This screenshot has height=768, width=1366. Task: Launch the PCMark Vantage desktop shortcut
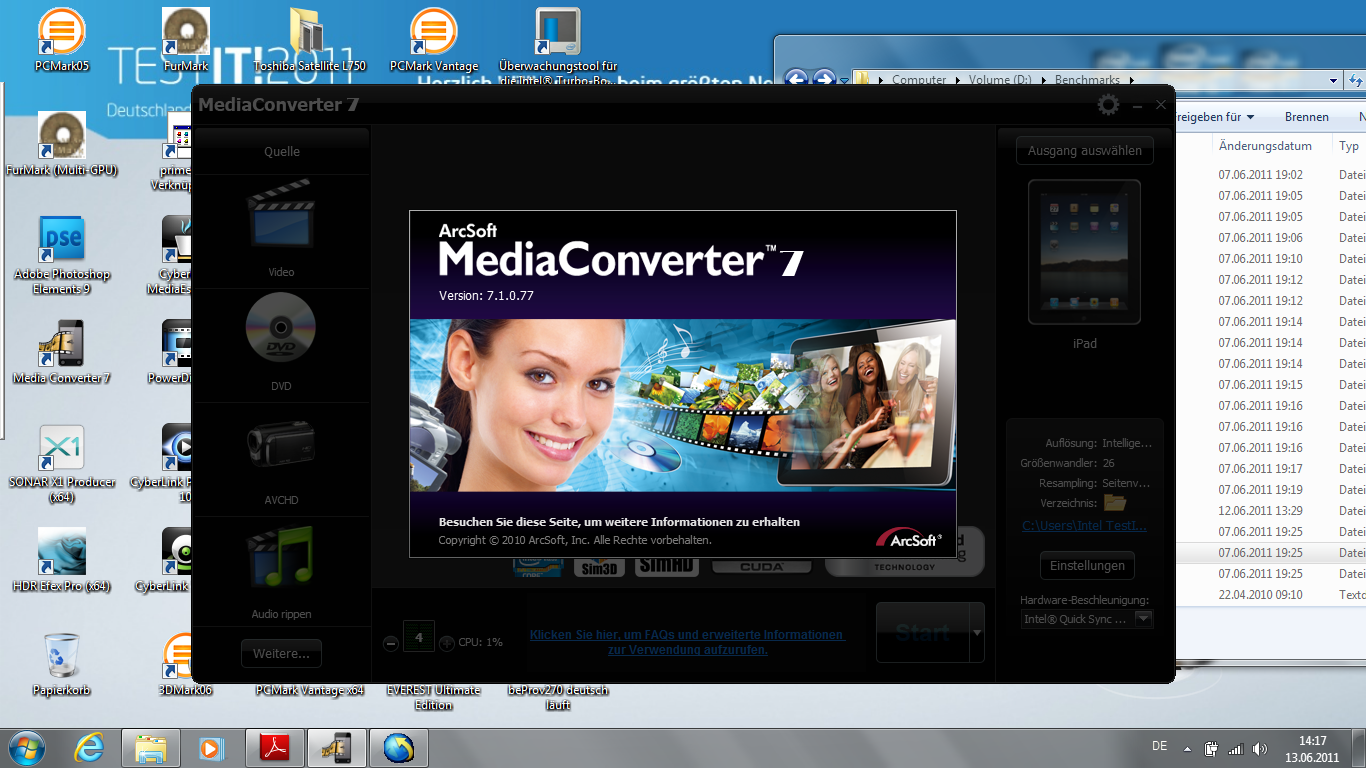[x=434, y=42]
